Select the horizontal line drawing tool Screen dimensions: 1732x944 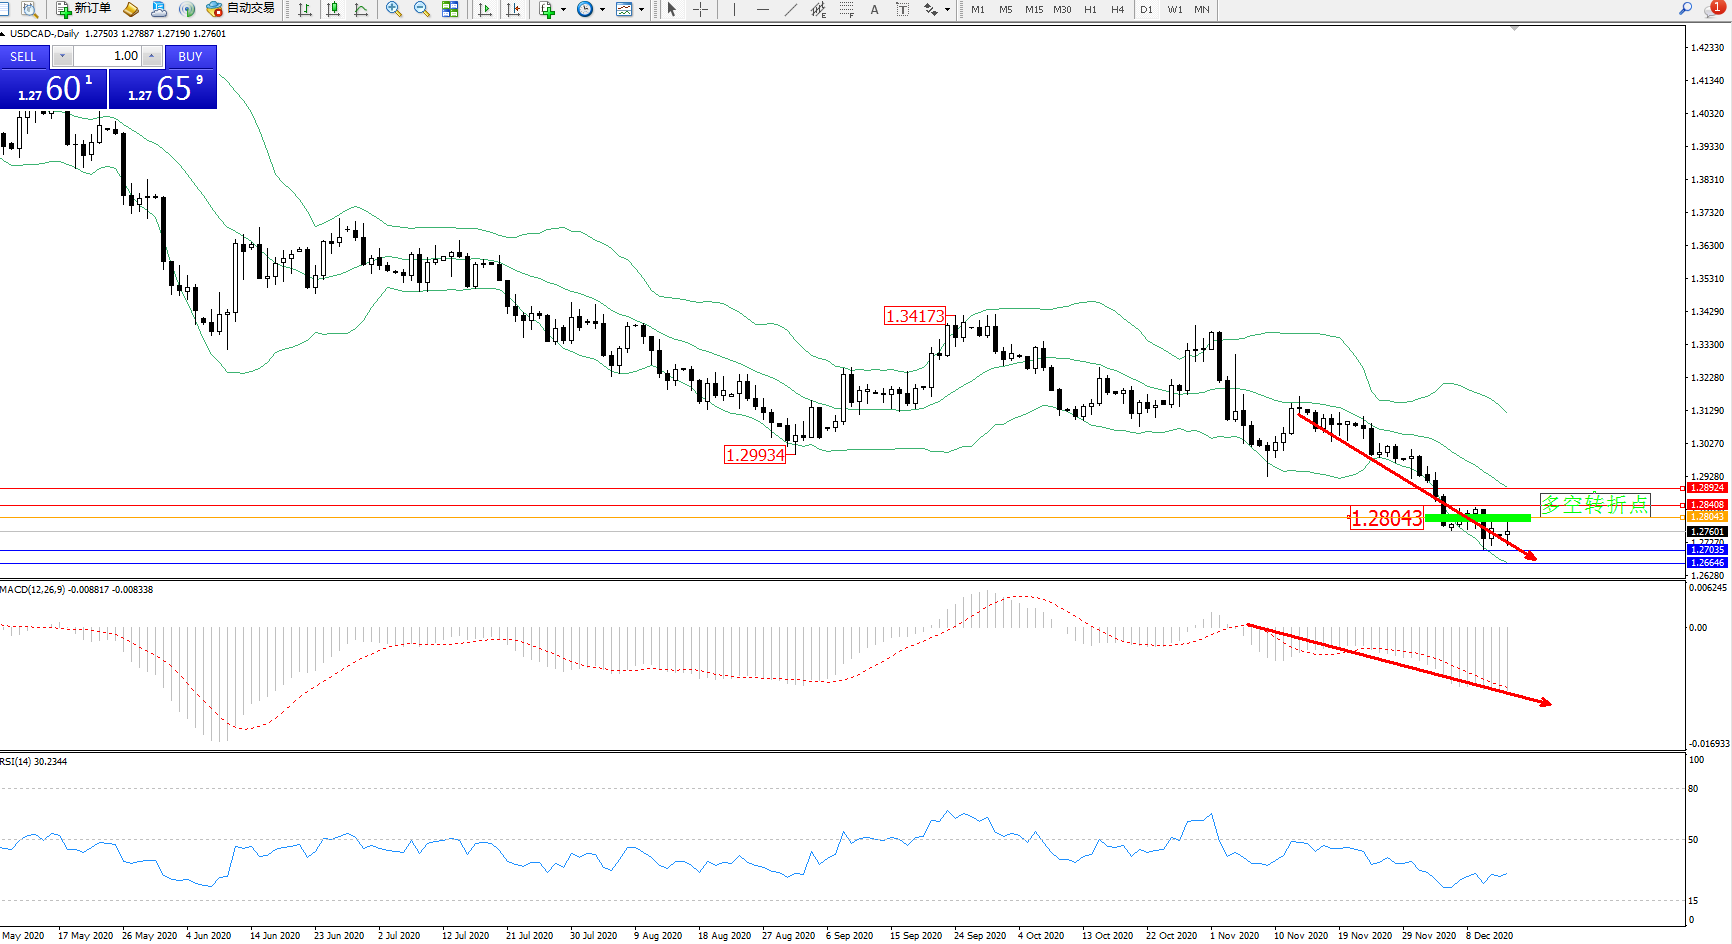(763, 9)
